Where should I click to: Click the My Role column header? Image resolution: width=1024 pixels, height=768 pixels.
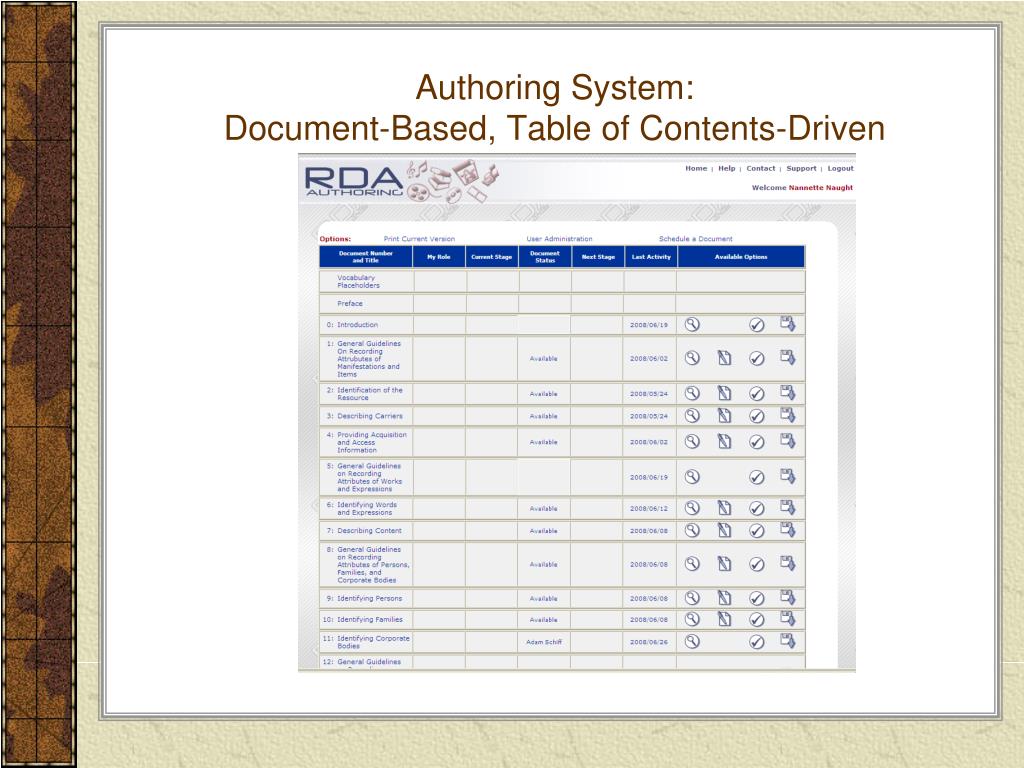[439, 257]
